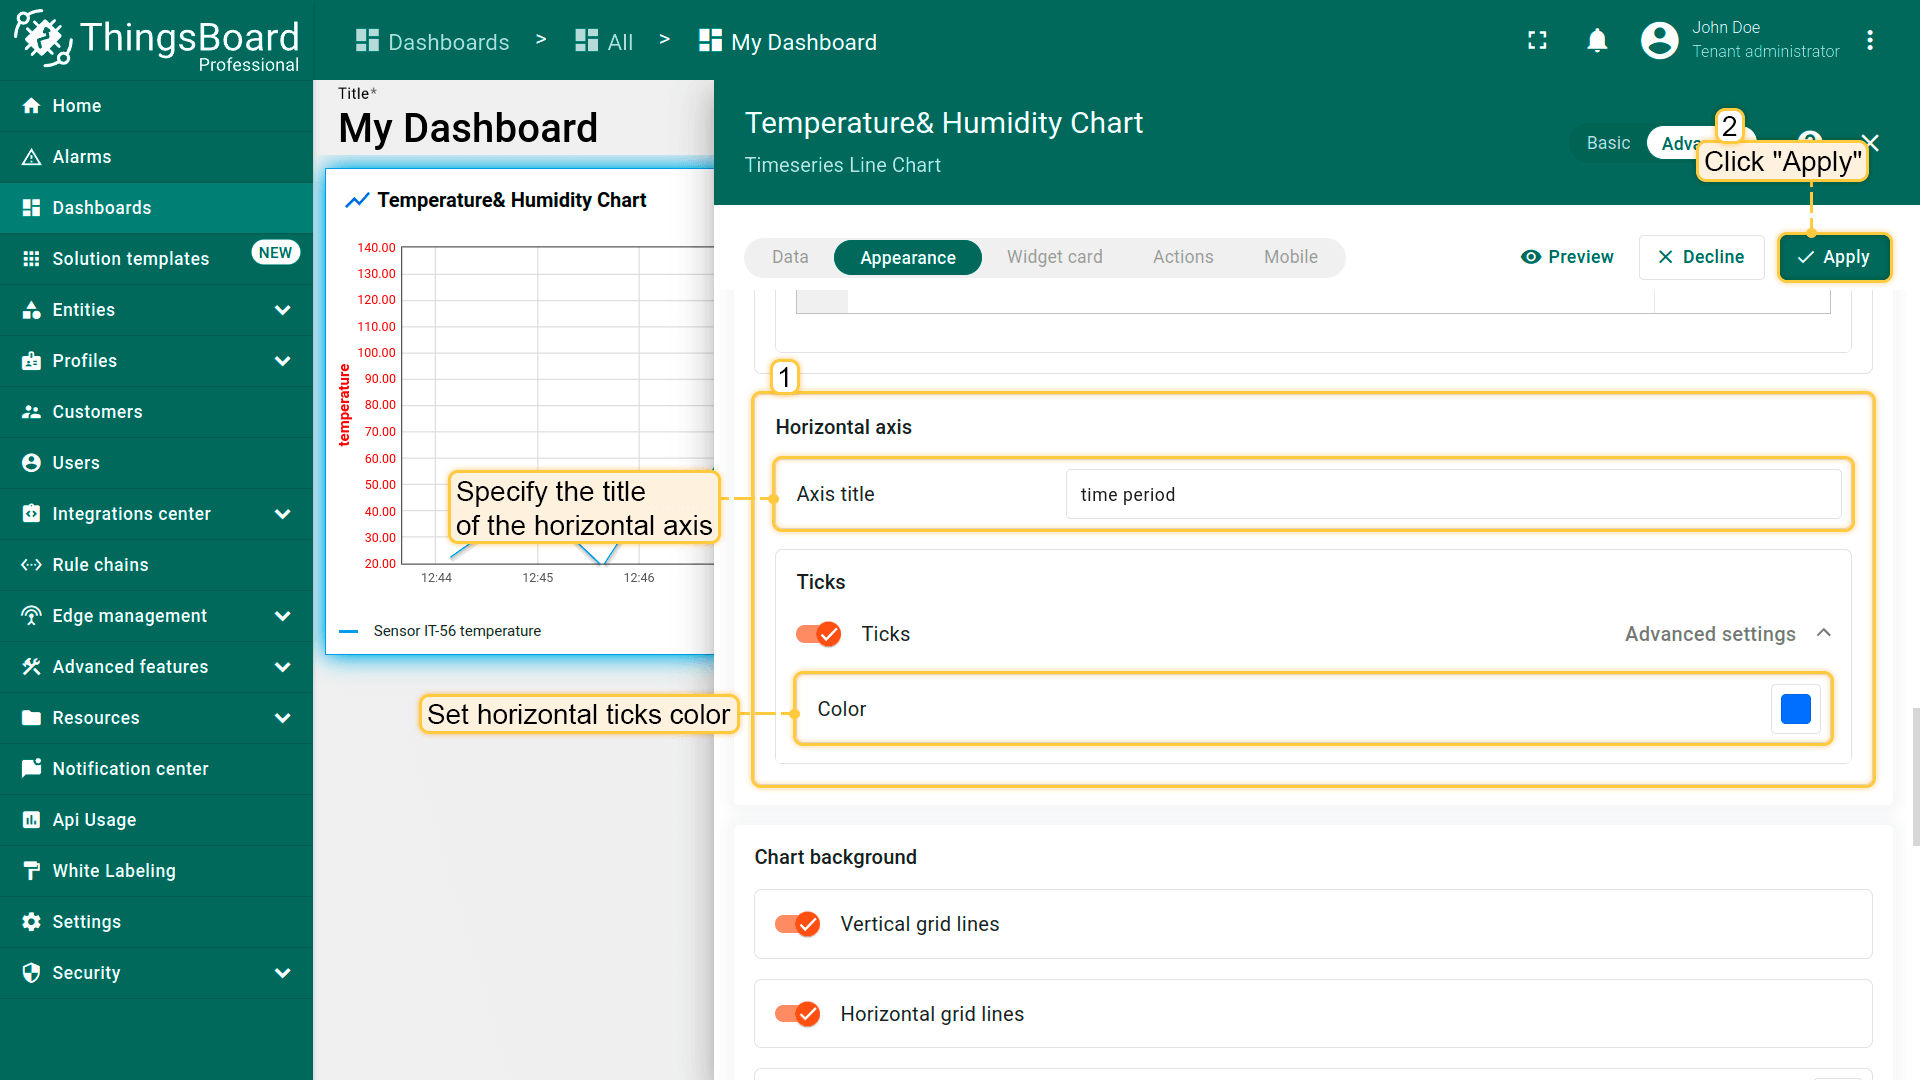The image size is (1920, 1080).
Task: Open Notification center in sidebar
Action: pos(130,769)
